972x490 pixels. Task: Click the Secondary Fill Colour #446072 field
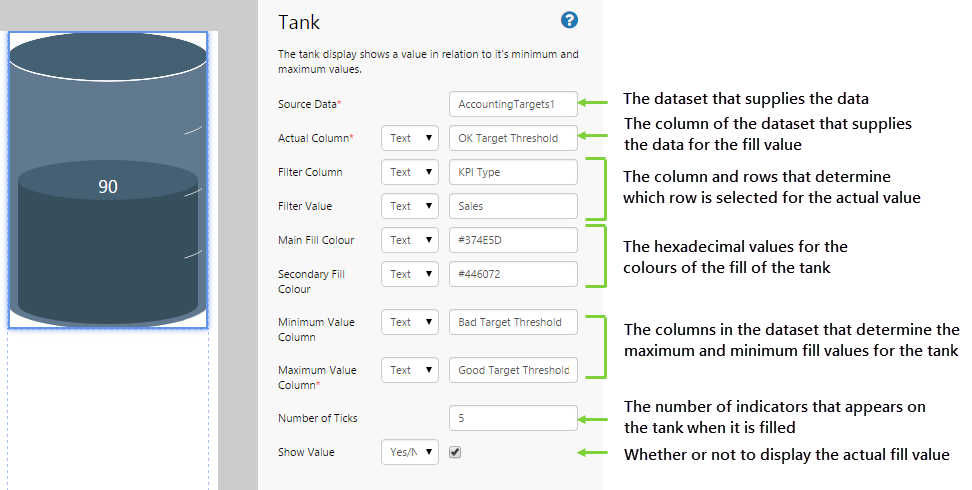tap(513, 274)
